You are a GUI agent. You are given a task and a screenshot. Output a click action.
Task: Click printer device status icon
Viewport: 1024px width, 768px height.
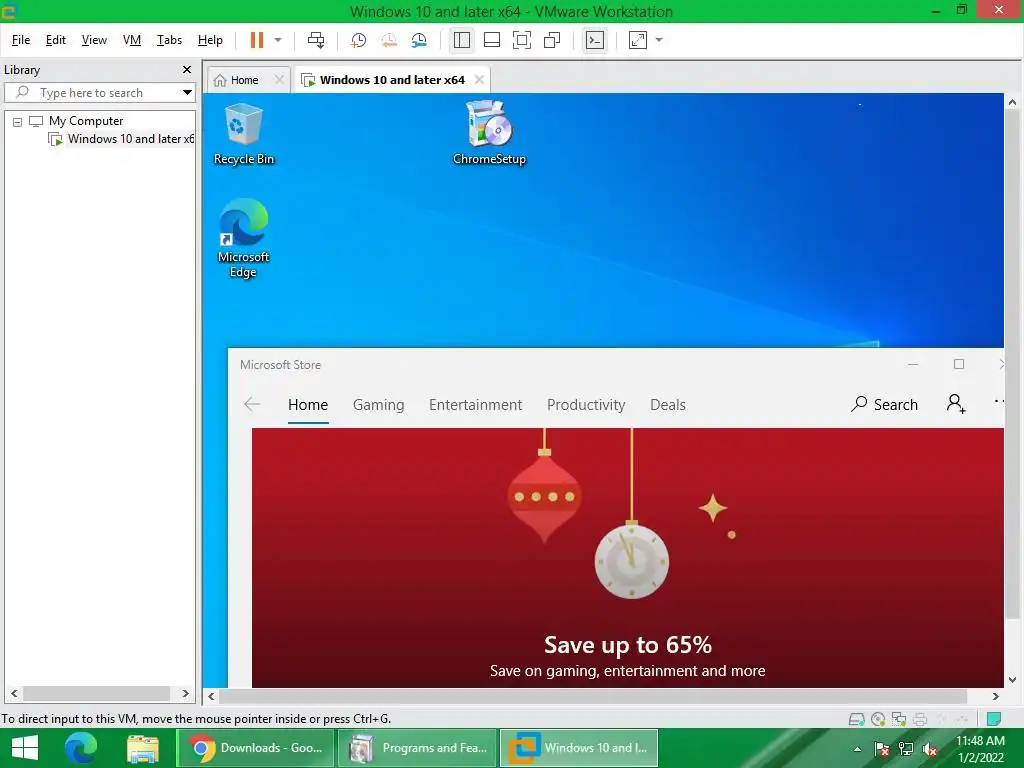(x=920, y=720)
